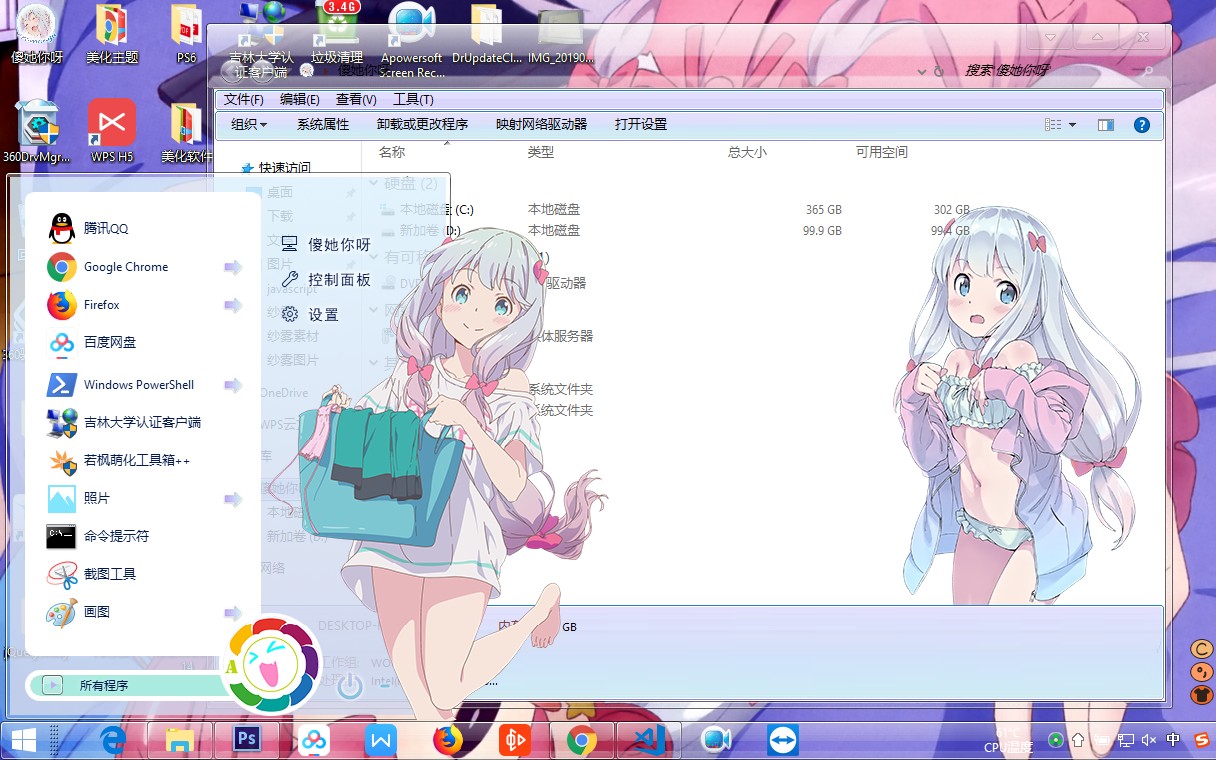Viewport: 1216px width, 760px height.
Task: Click the 类型 column header
Action: [x=541, y=153]
